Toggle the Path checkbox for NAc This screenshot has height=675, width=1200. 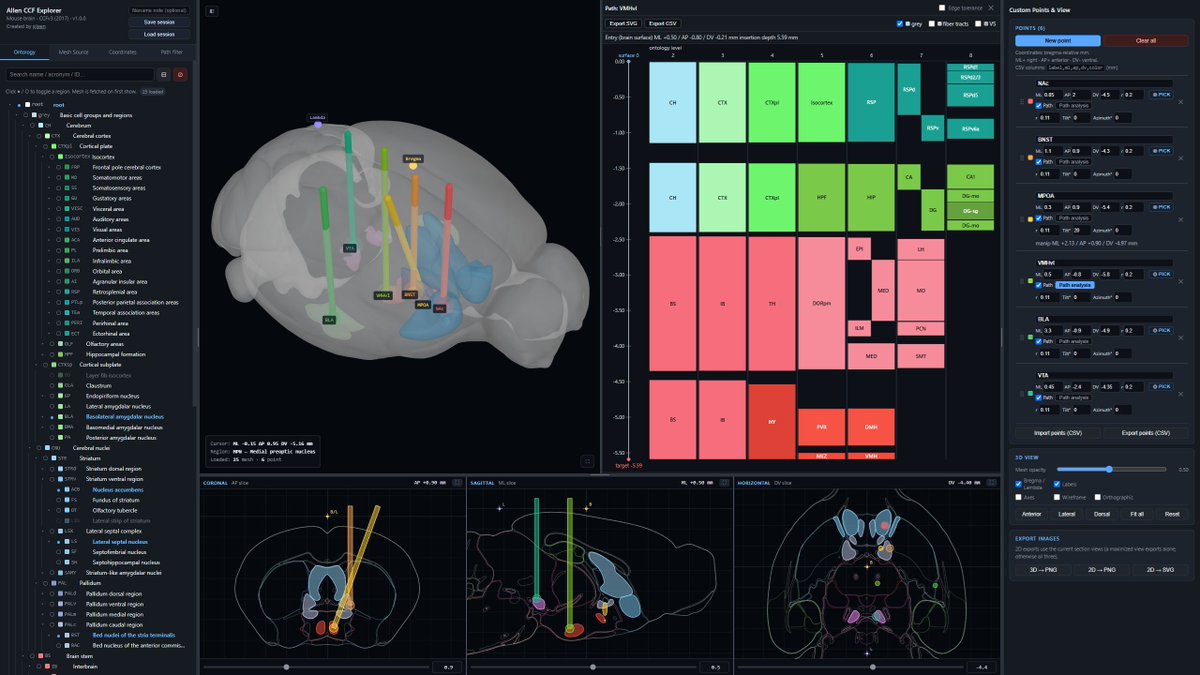tap(1038, 106)
